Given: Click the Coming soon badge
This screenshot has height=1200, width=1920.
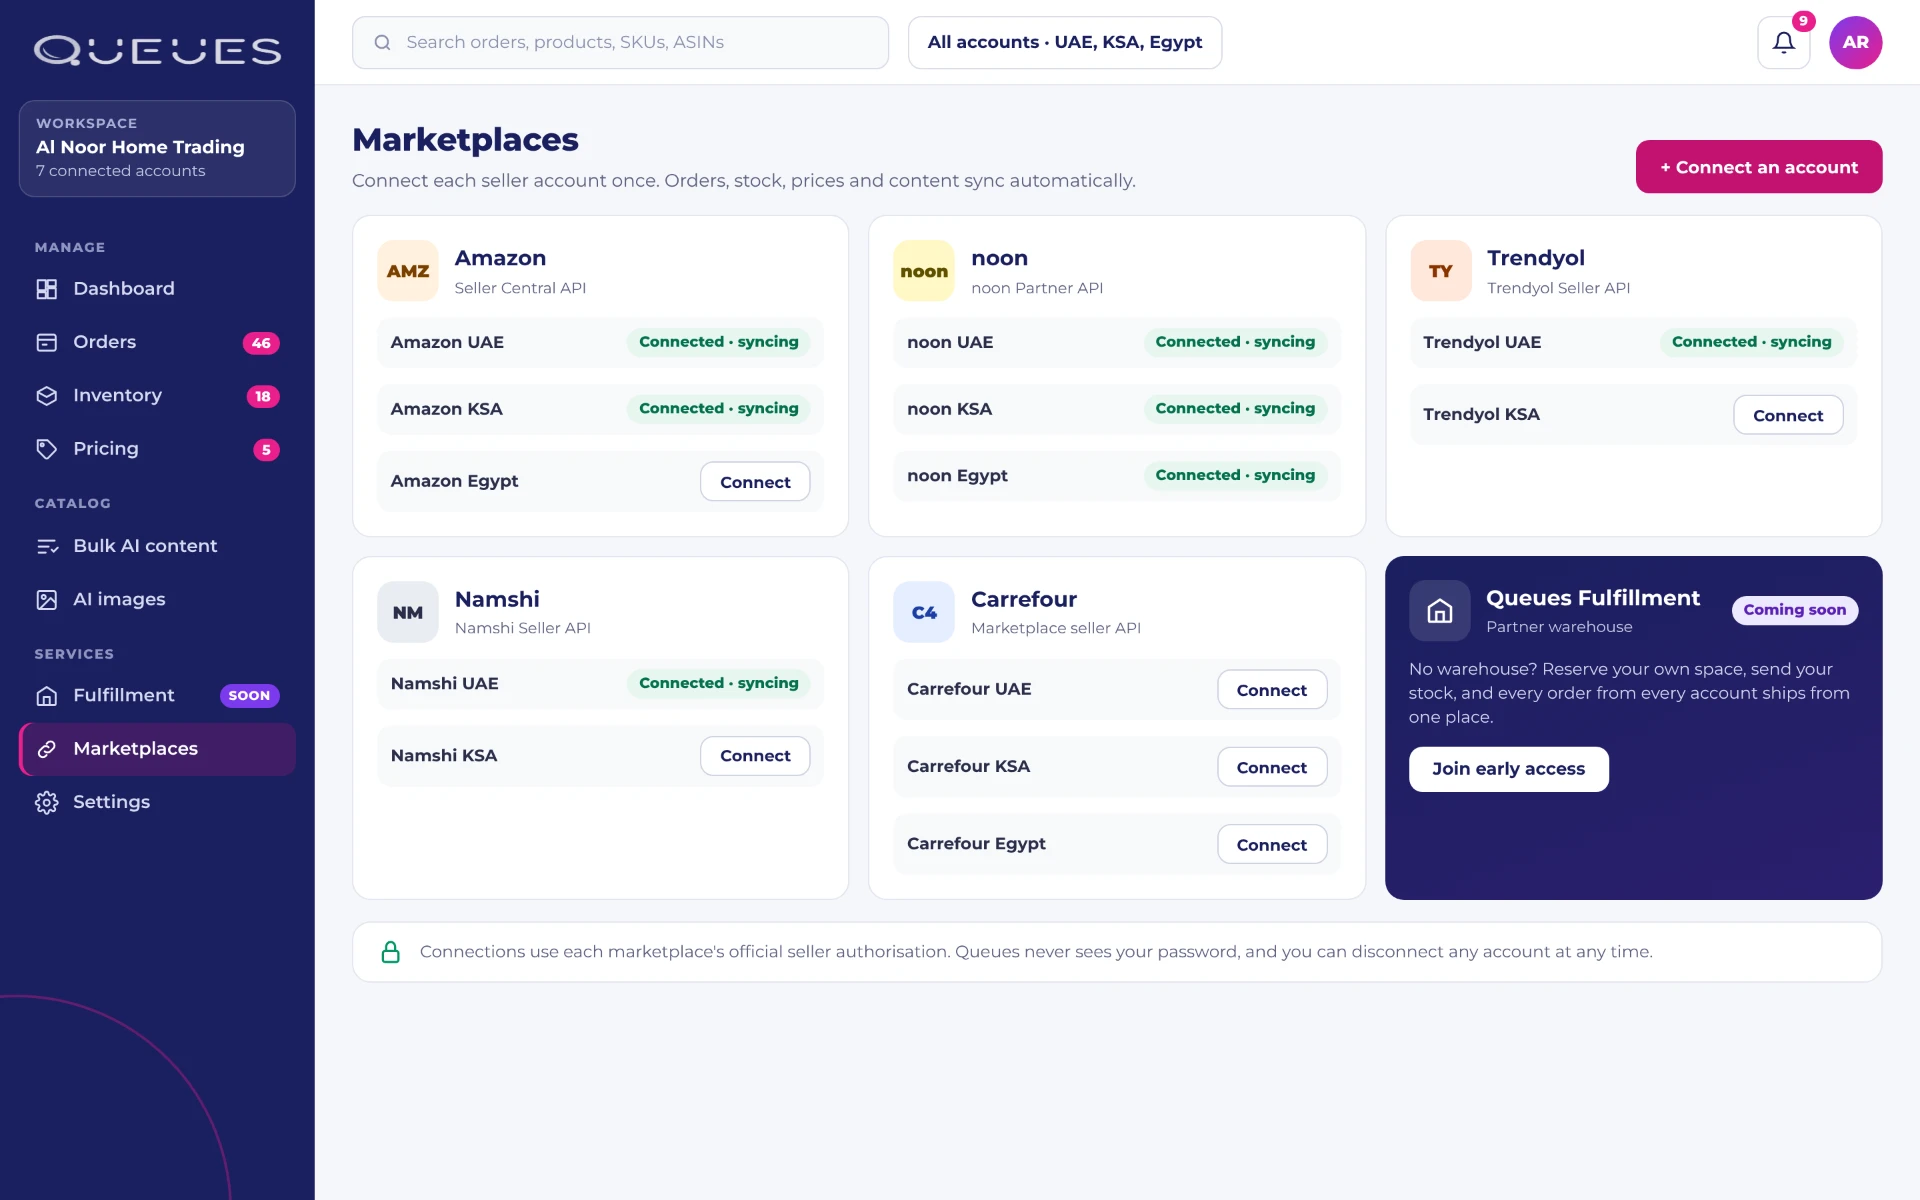Looking at the screenshot, I should [1794, 610].
